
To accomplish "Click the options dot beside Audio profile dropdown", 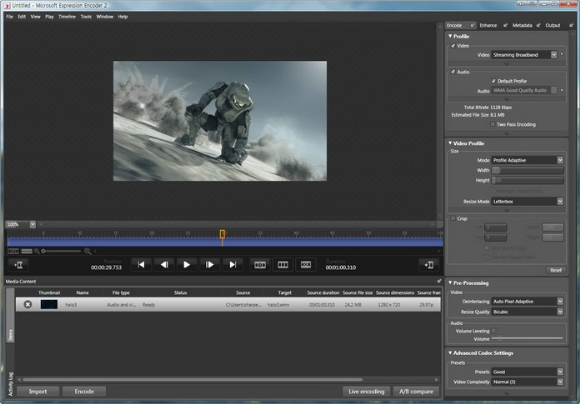I will pyautogui.click(x=562, y=90).
